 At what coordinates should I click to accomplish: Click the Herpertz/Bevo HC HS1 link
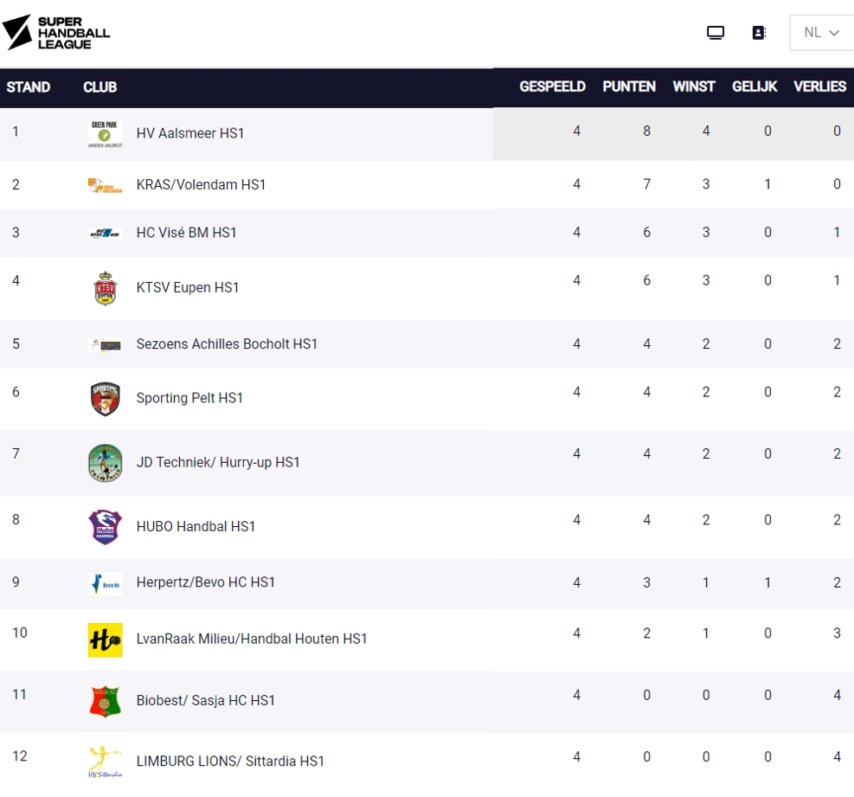click(x=204, y=582)
